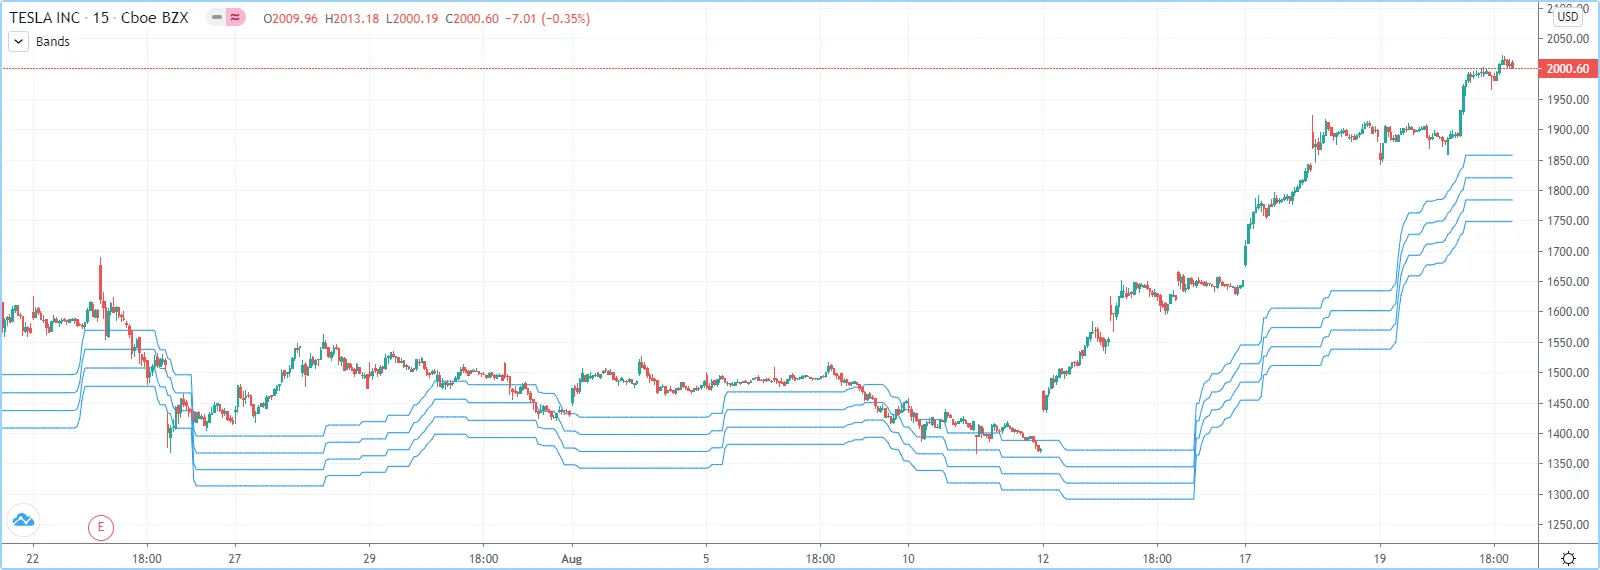Click the gray dash market status icon

pos(216,17)
